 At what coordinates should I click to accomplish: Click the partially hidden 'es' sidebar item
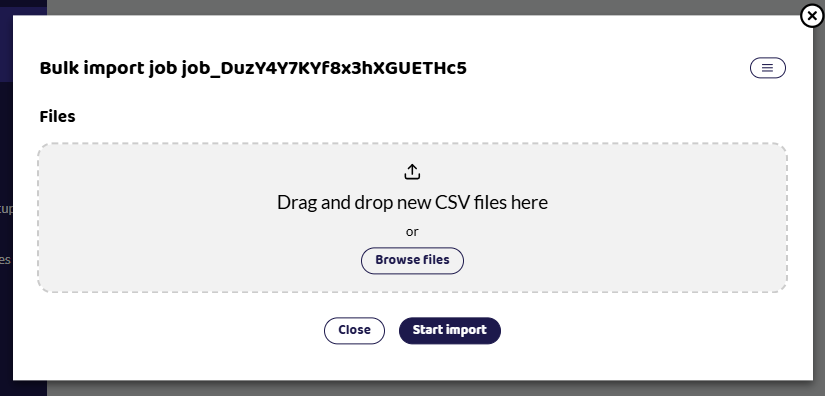[5, 260]
